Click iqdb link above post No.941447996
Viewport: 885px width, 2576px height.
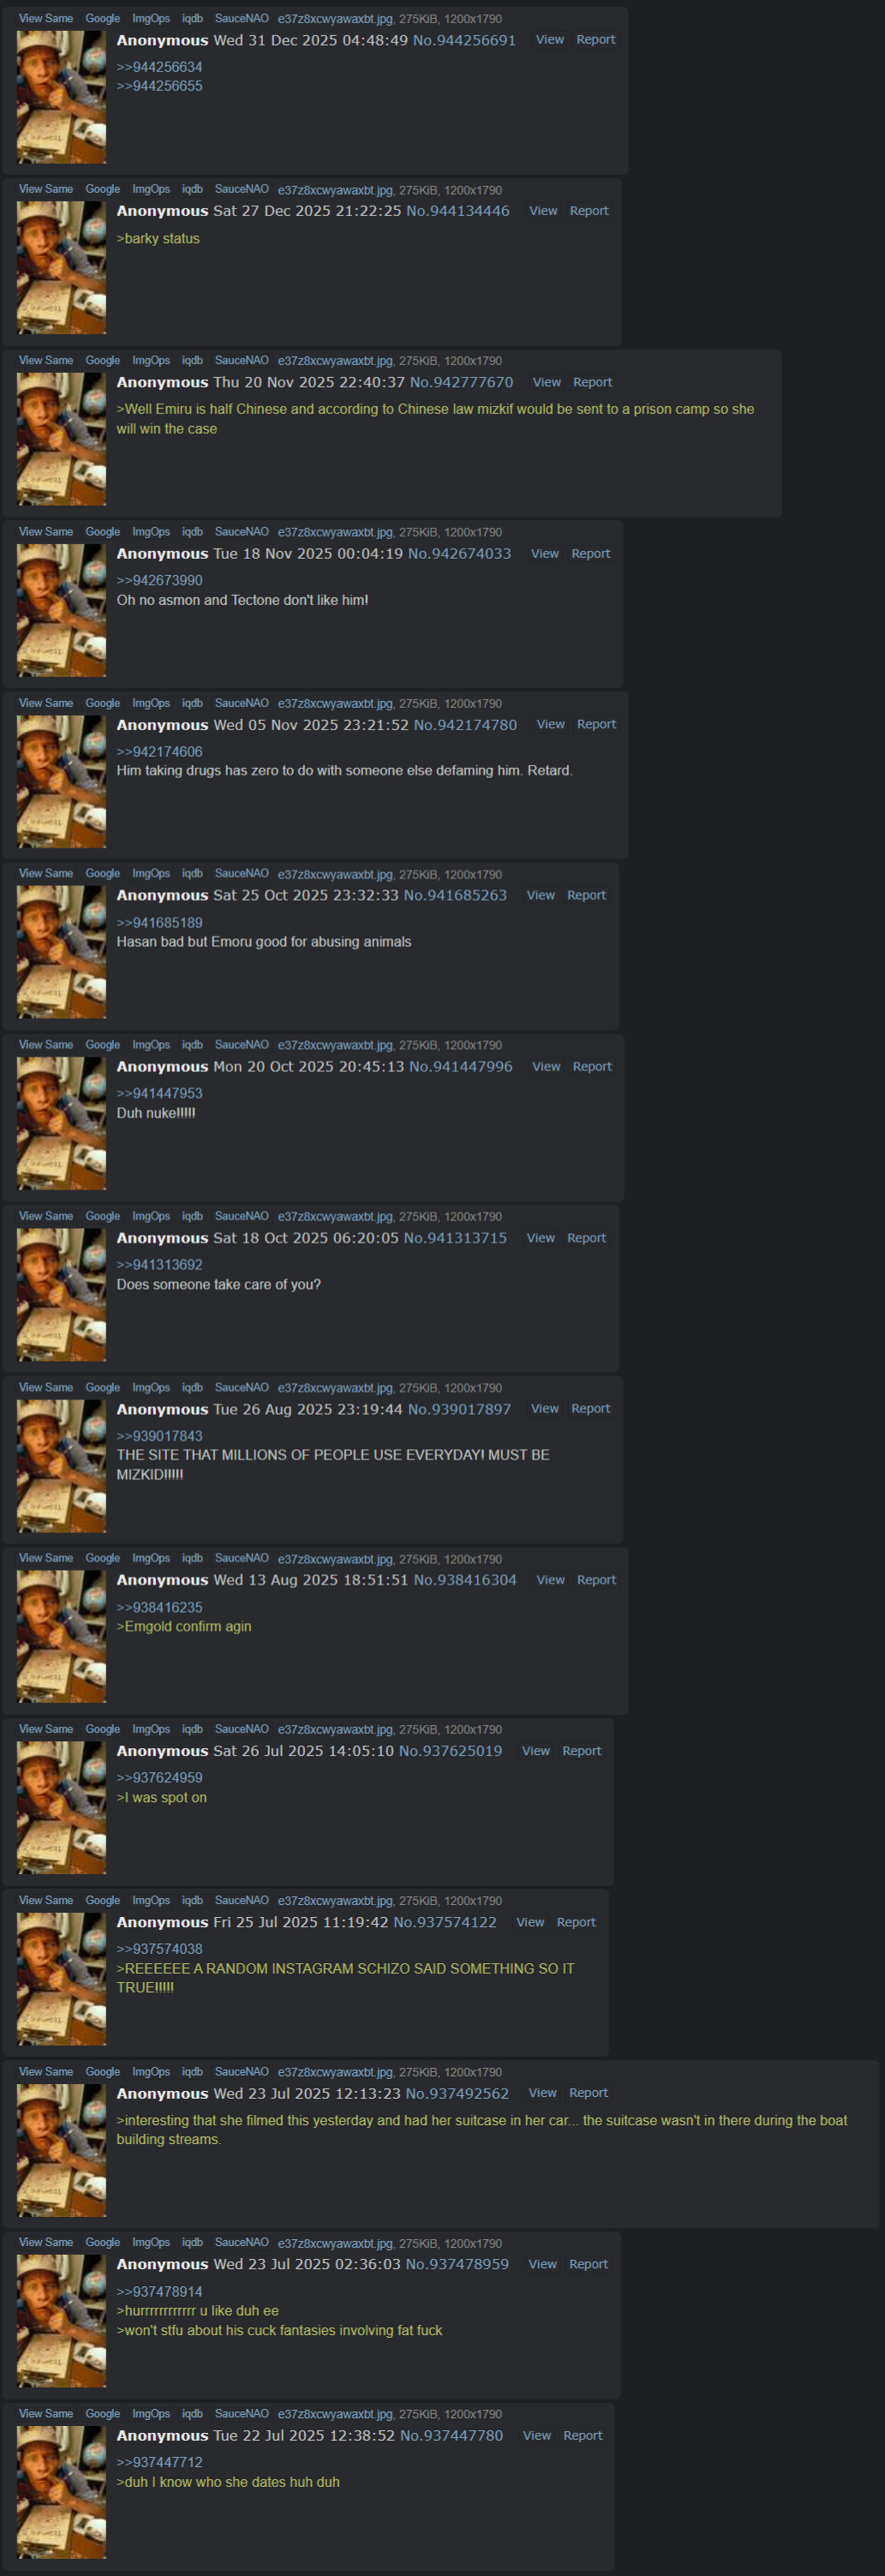coord(192,1045)
